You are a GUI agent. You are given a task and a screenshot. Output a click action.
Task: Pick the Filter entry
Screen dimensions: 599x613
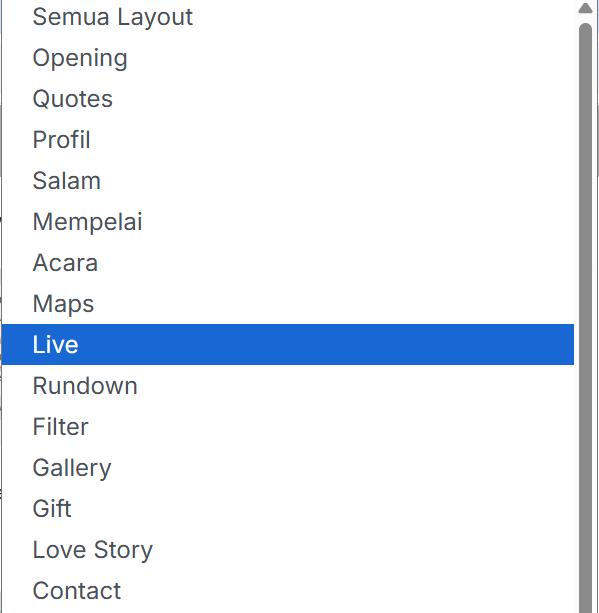pos(288,427)
